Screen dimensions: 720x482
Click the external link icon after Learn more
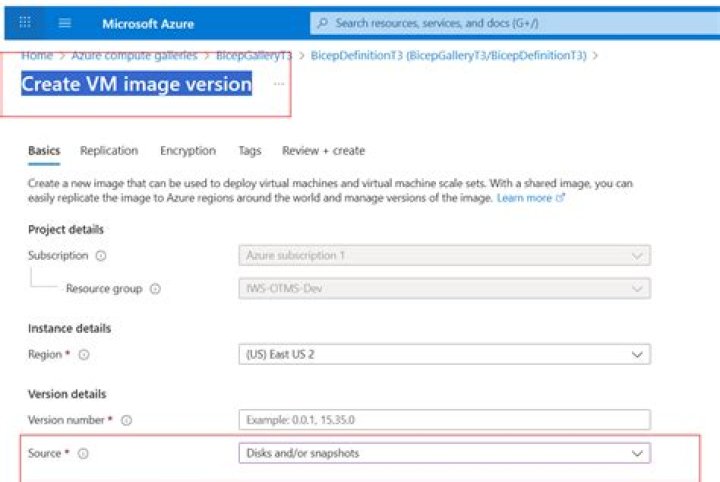pos(560,198)
